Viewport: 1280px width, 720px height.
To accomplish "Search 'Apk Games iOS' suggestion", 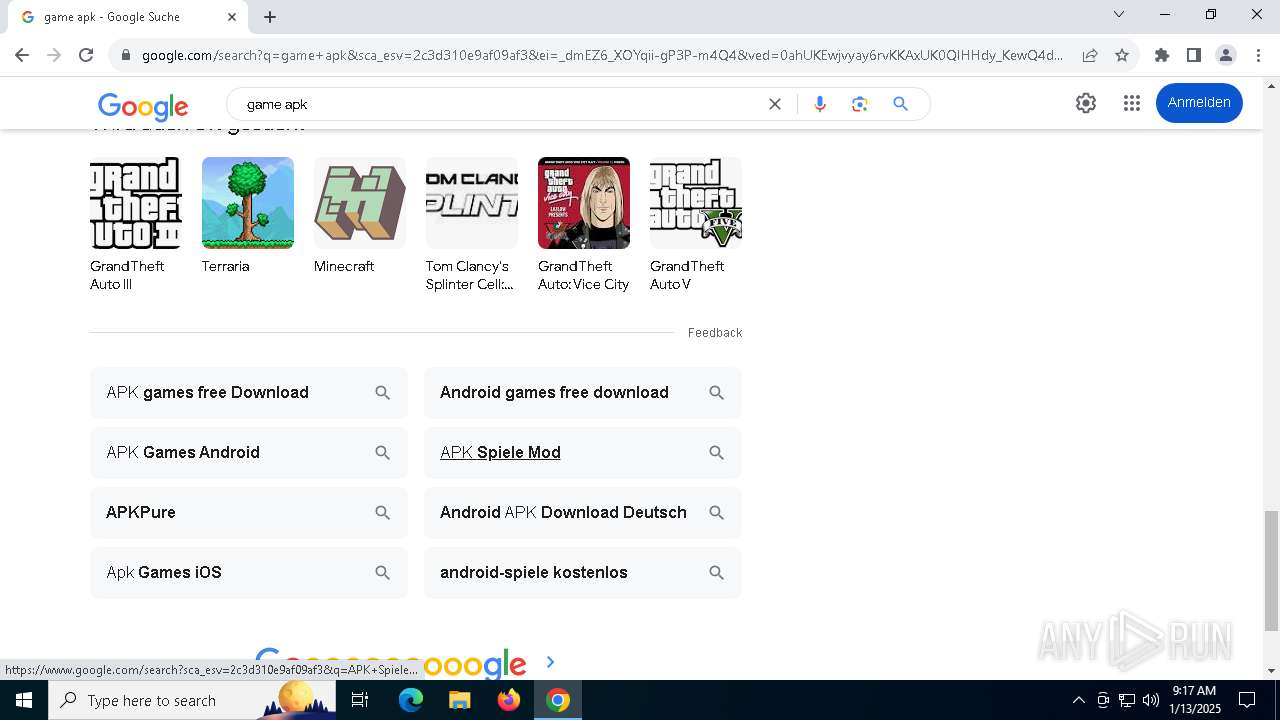I will click(249, 573).
